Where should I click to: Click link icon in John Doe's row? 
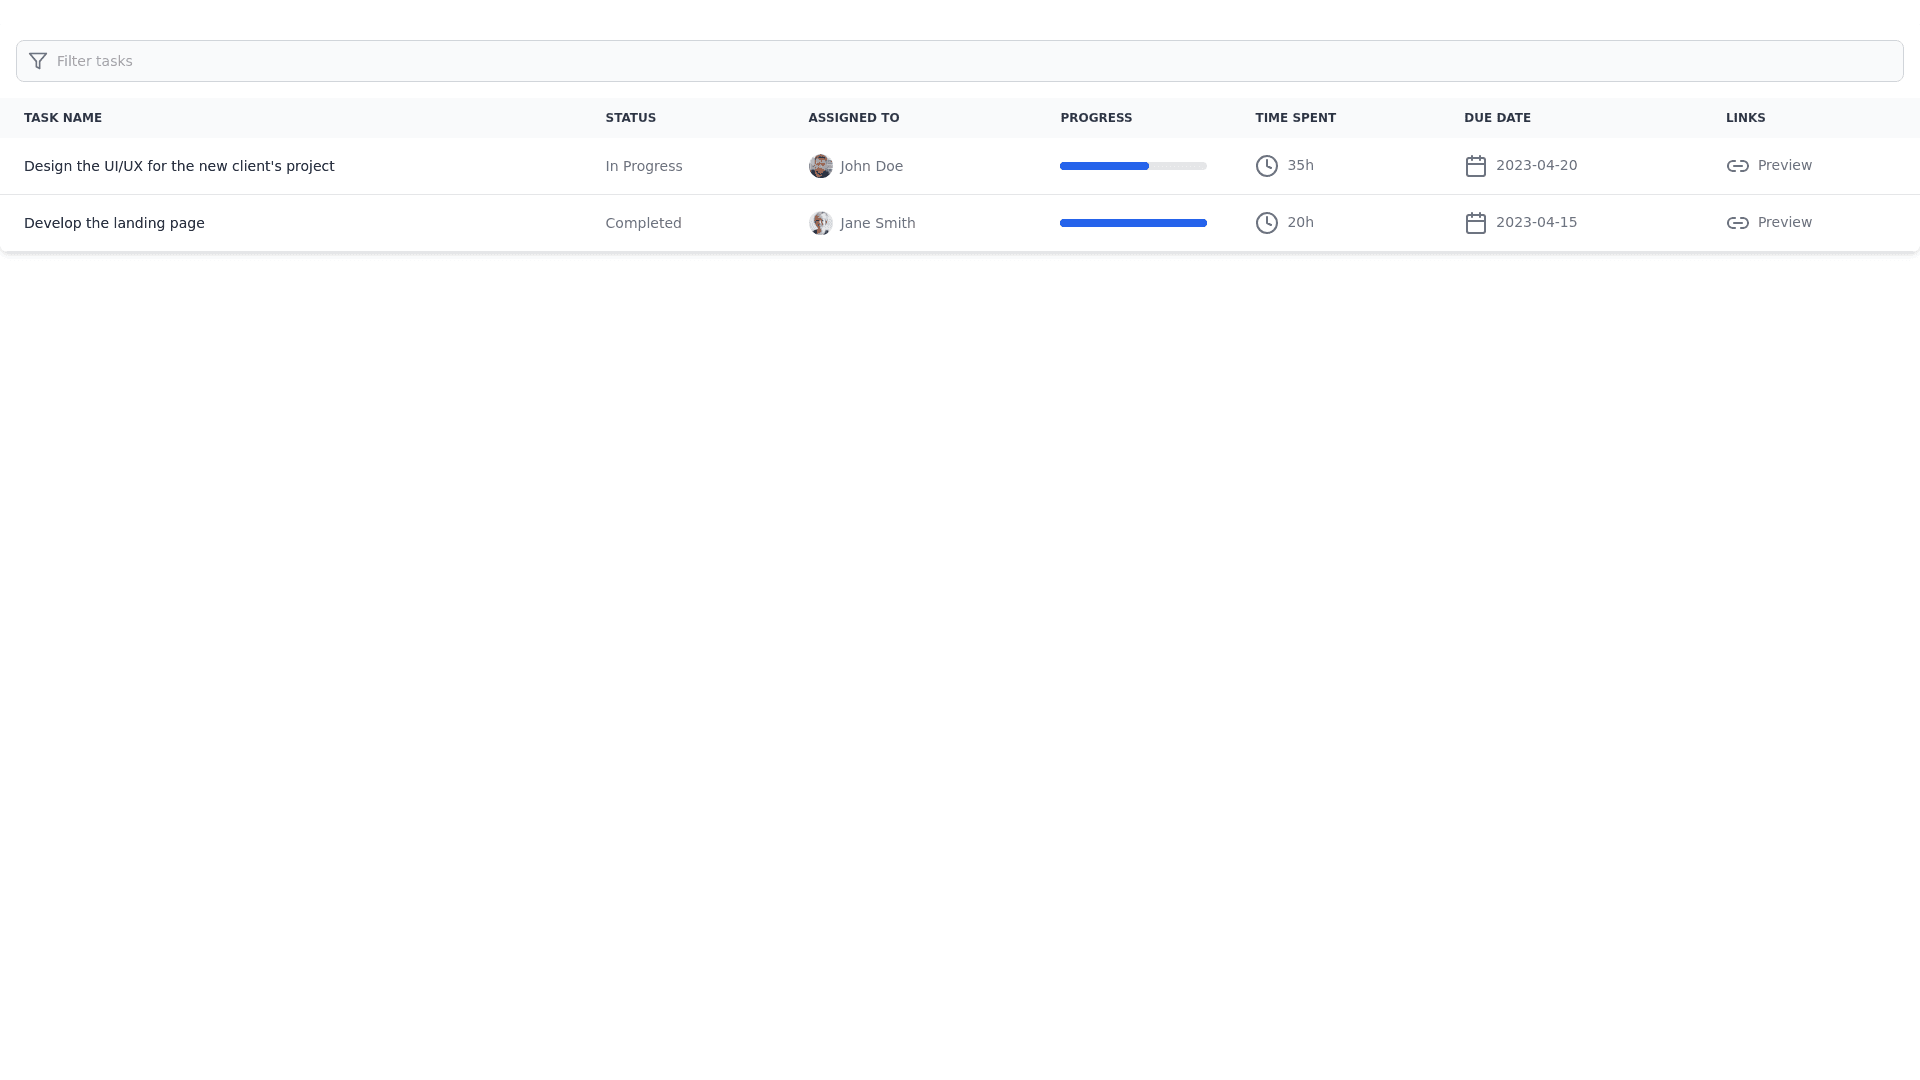coord(1737,166)
